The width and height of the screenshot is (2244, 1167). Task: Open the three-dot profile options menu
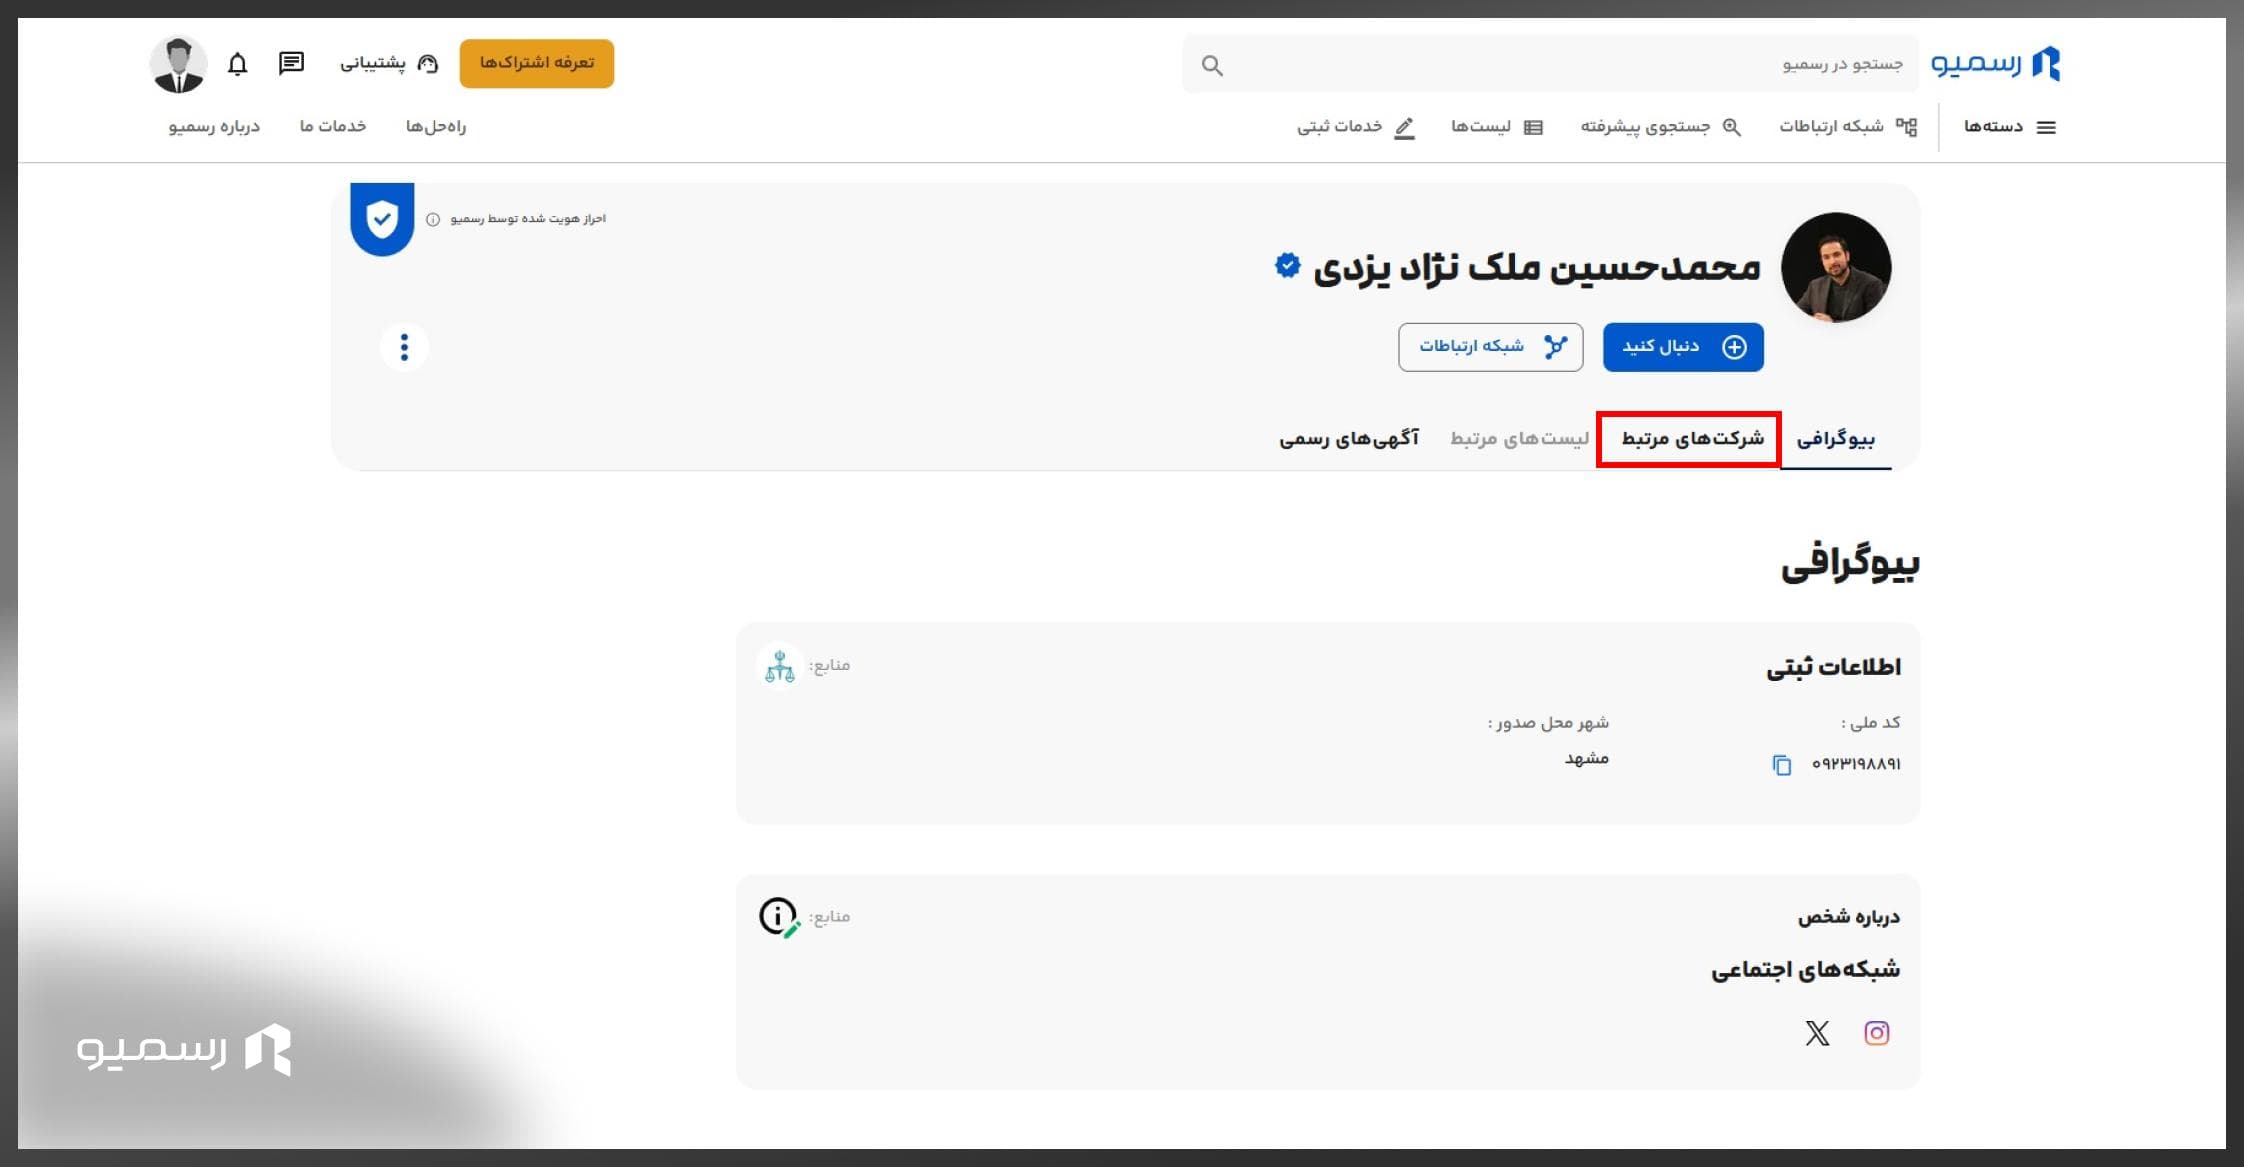tap(404, 347)
